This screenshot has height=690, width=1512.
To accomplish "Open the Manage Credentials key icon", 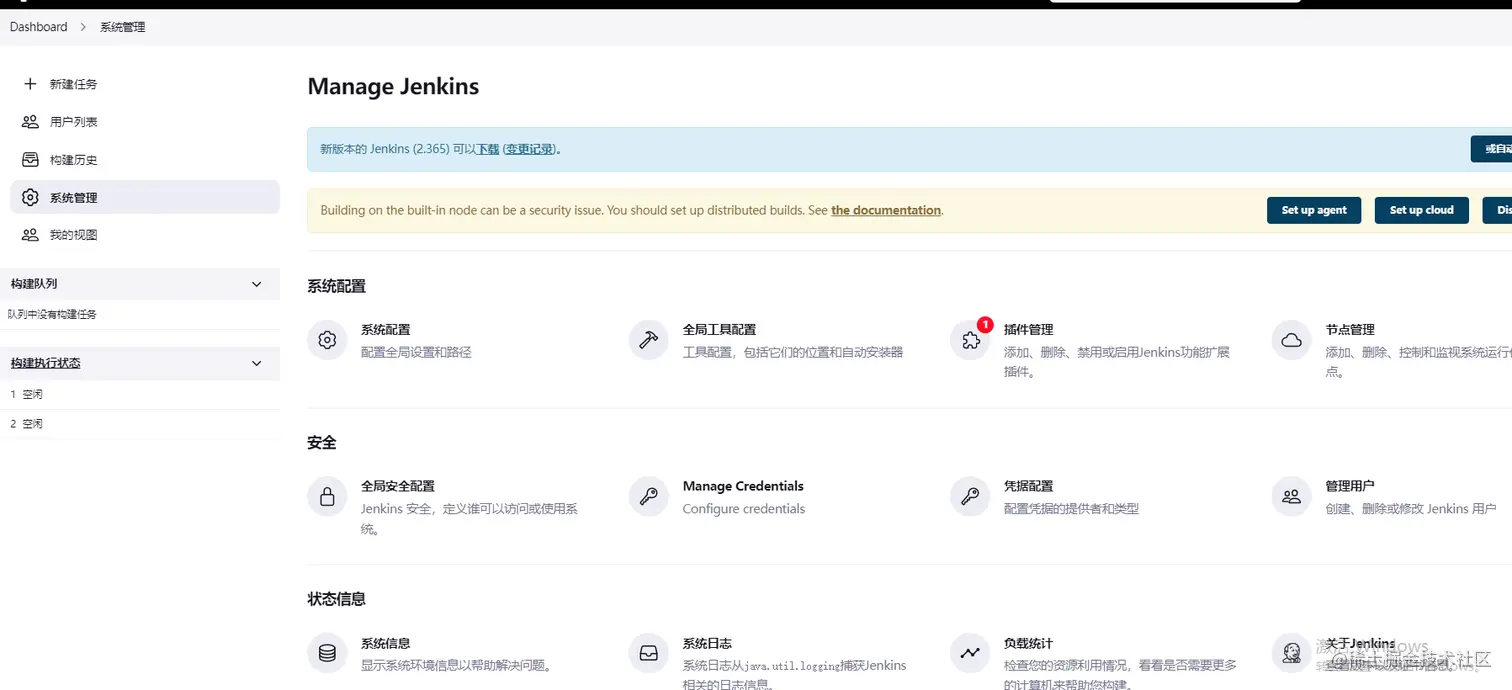I will [x=648, y=496].
